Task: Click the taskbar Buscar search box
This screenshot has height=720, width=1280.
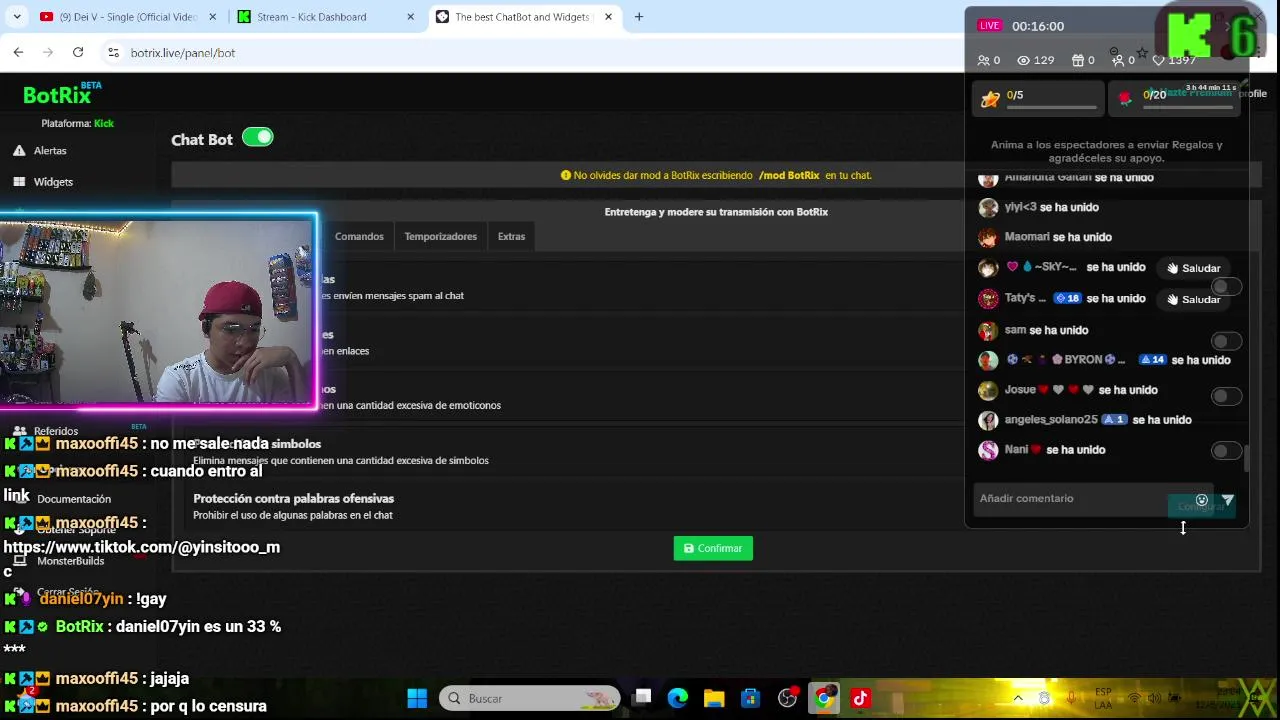Action: tap(530, 698)
